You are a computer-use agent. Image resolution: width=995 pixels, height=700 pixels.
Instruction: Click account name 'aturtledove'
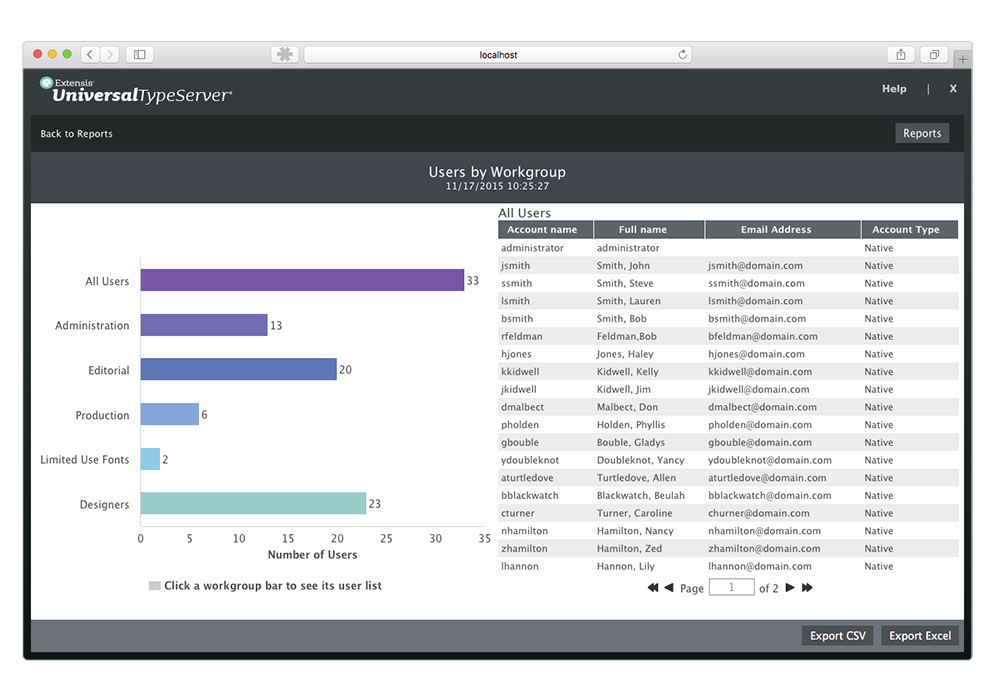point(527,478)
